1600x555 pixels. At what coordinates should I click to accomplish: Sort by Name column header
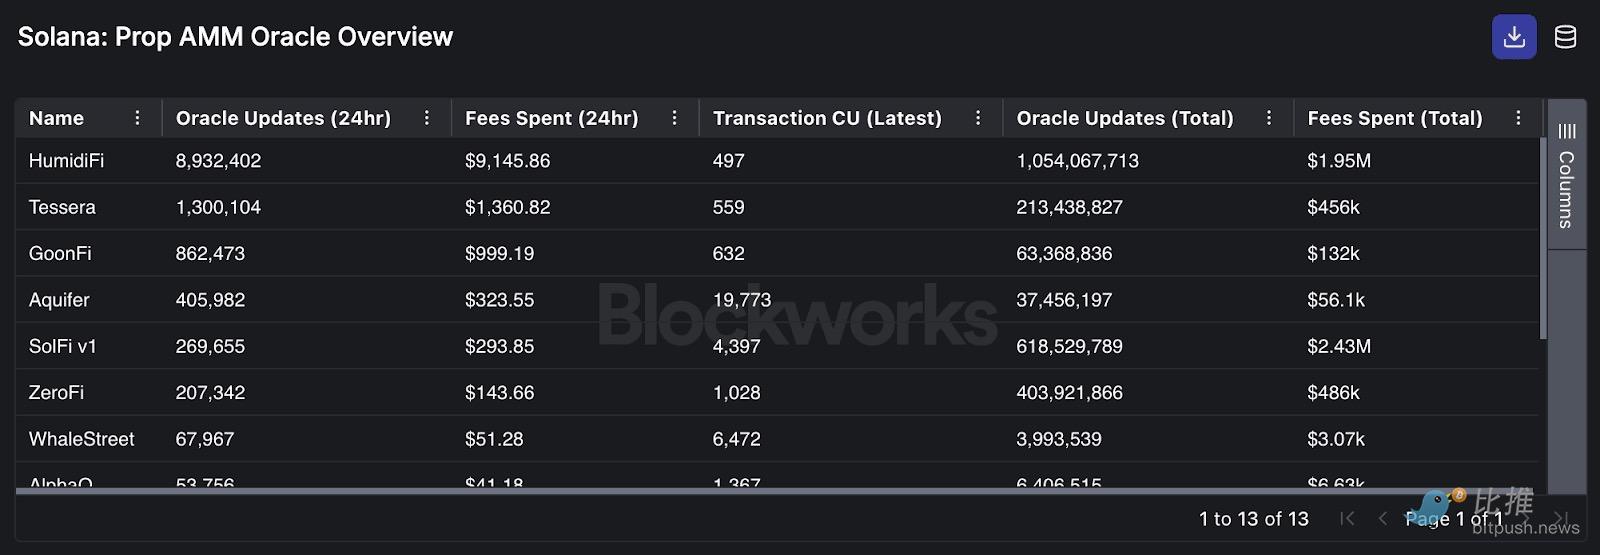pyautogui.click(x=57, y=118)
